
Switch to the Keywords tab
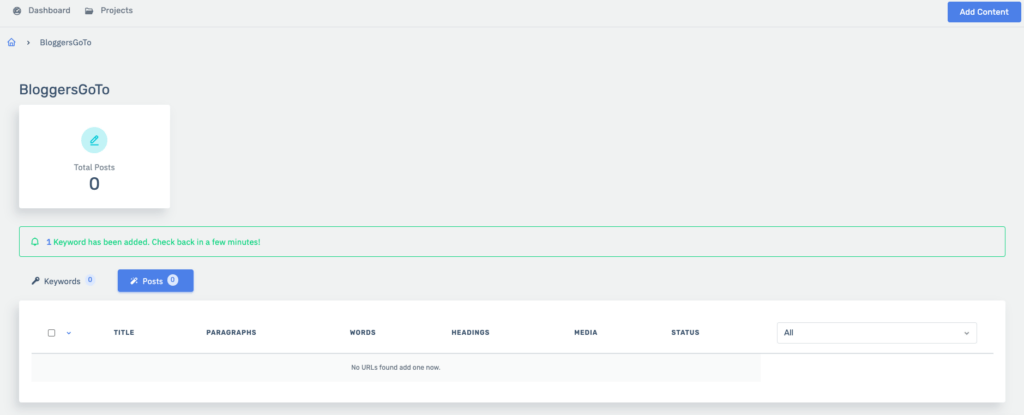click(63, 281)
